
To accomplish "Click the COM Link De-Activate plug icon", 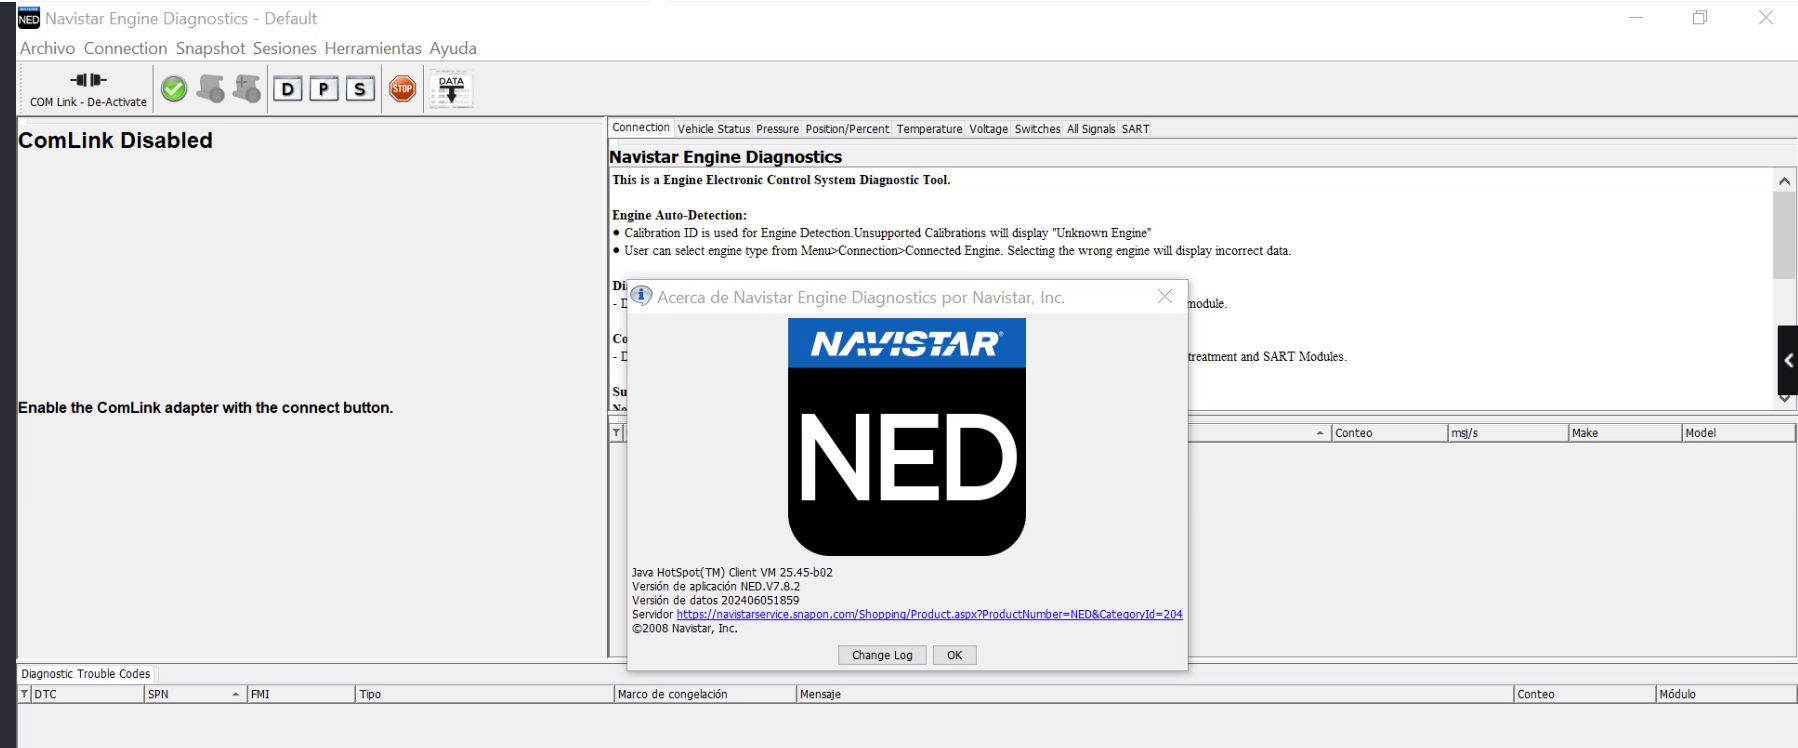I will (x=88, y=81).
